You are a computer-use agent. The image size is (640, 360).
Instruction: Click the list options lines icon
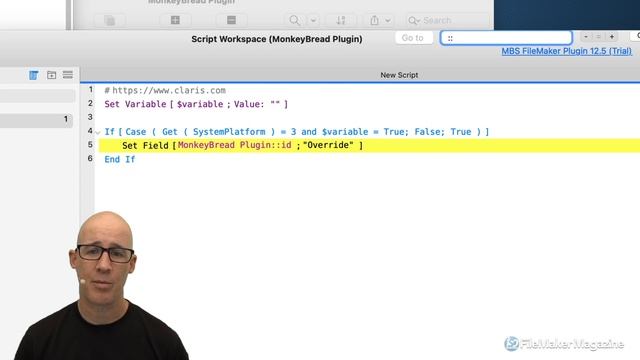click(68, 74)
